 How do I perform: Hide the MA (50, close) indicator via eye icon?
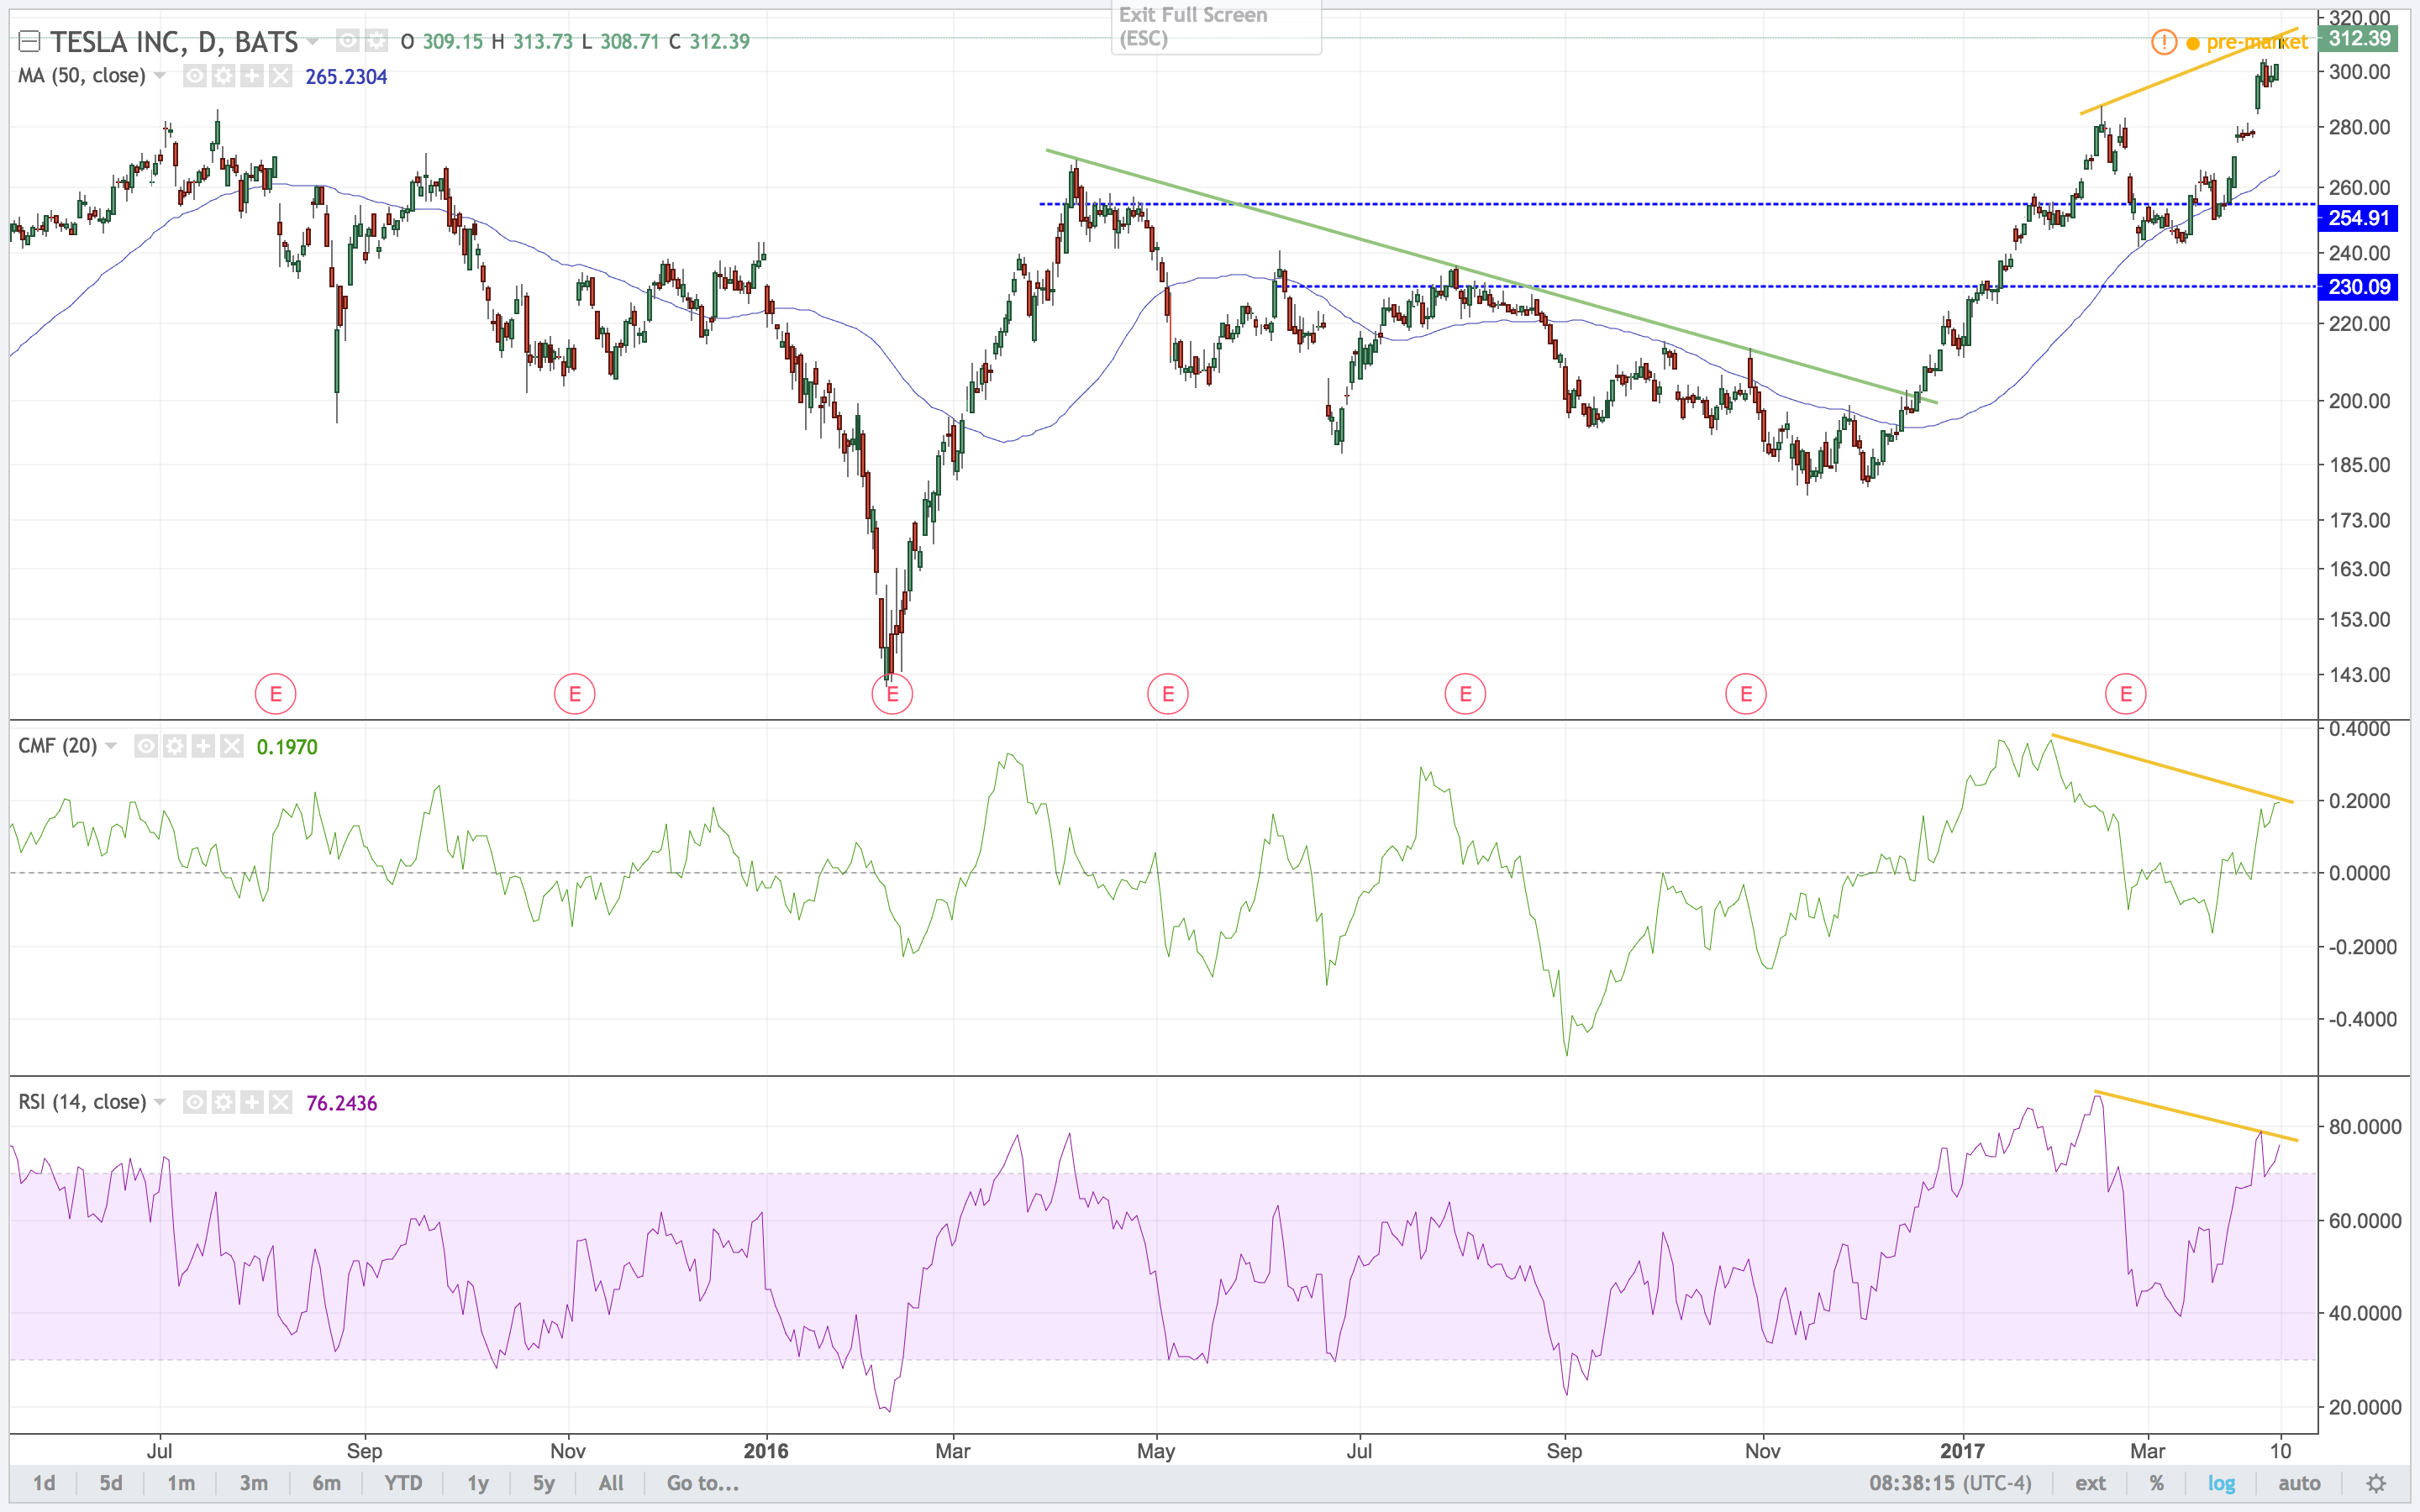point(196,76)
